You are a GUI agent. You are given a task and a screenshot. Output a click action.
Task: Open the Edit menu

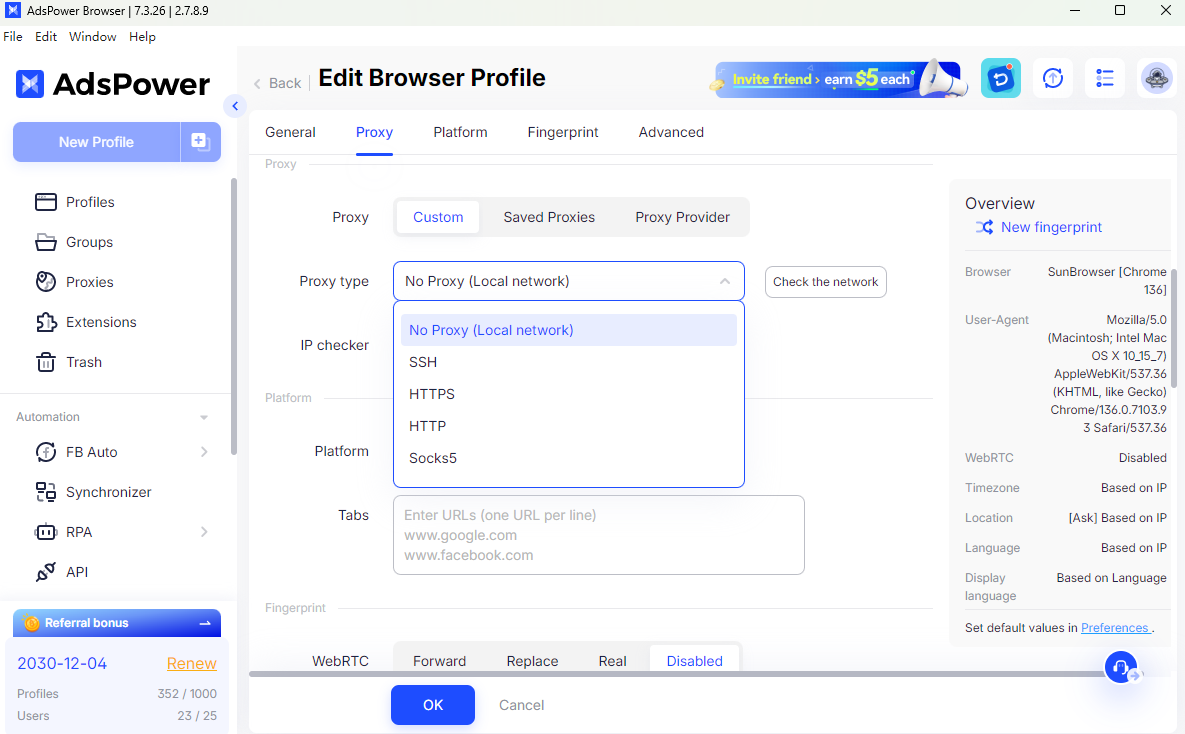(46, 36)
